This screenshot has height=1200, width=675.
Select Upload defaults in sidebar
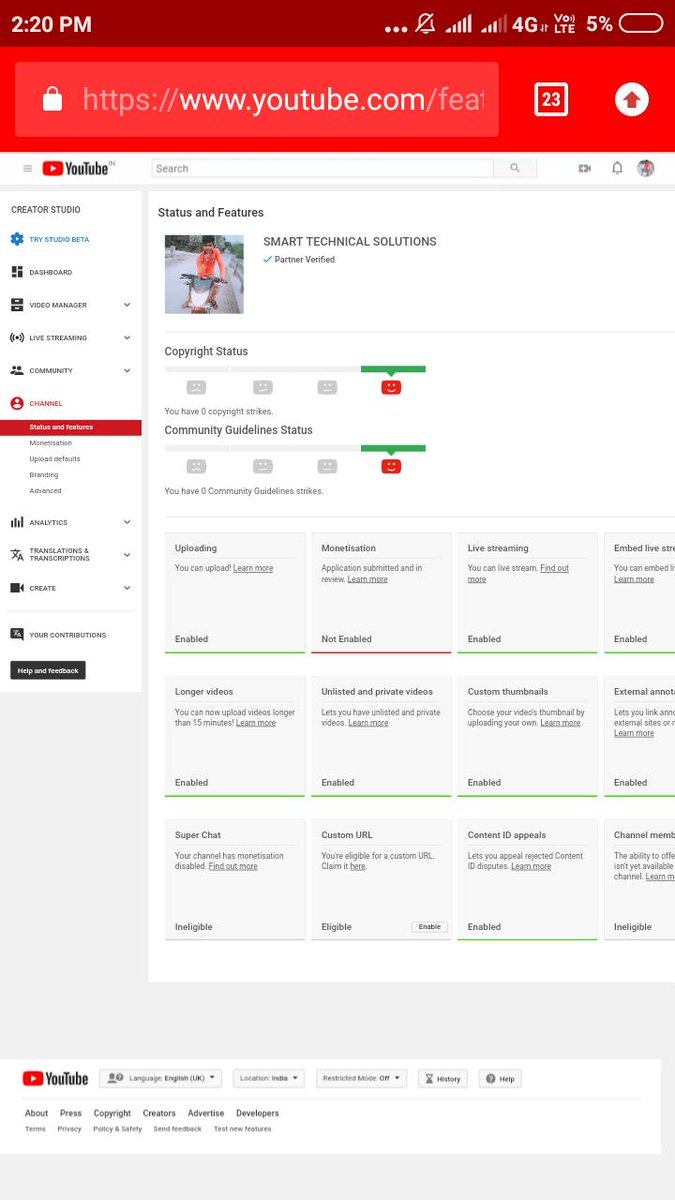tap(55, 459)
